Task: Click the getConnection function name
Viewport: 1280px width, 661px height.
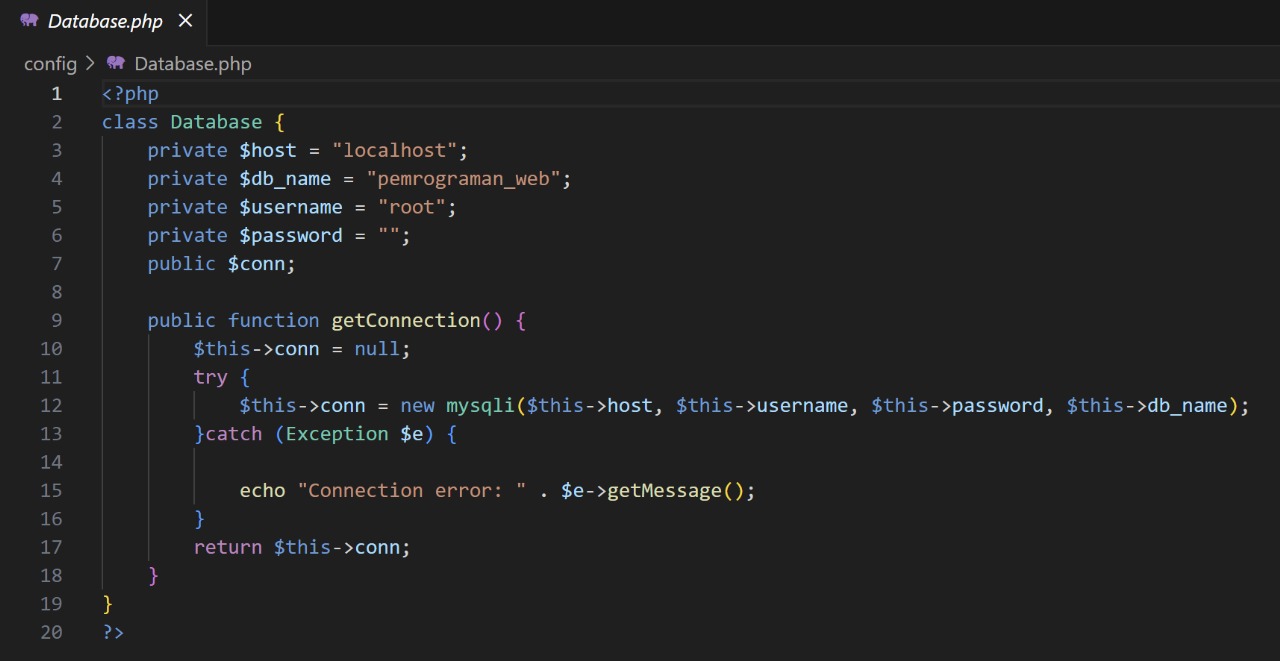Action: tap(406, 321)
